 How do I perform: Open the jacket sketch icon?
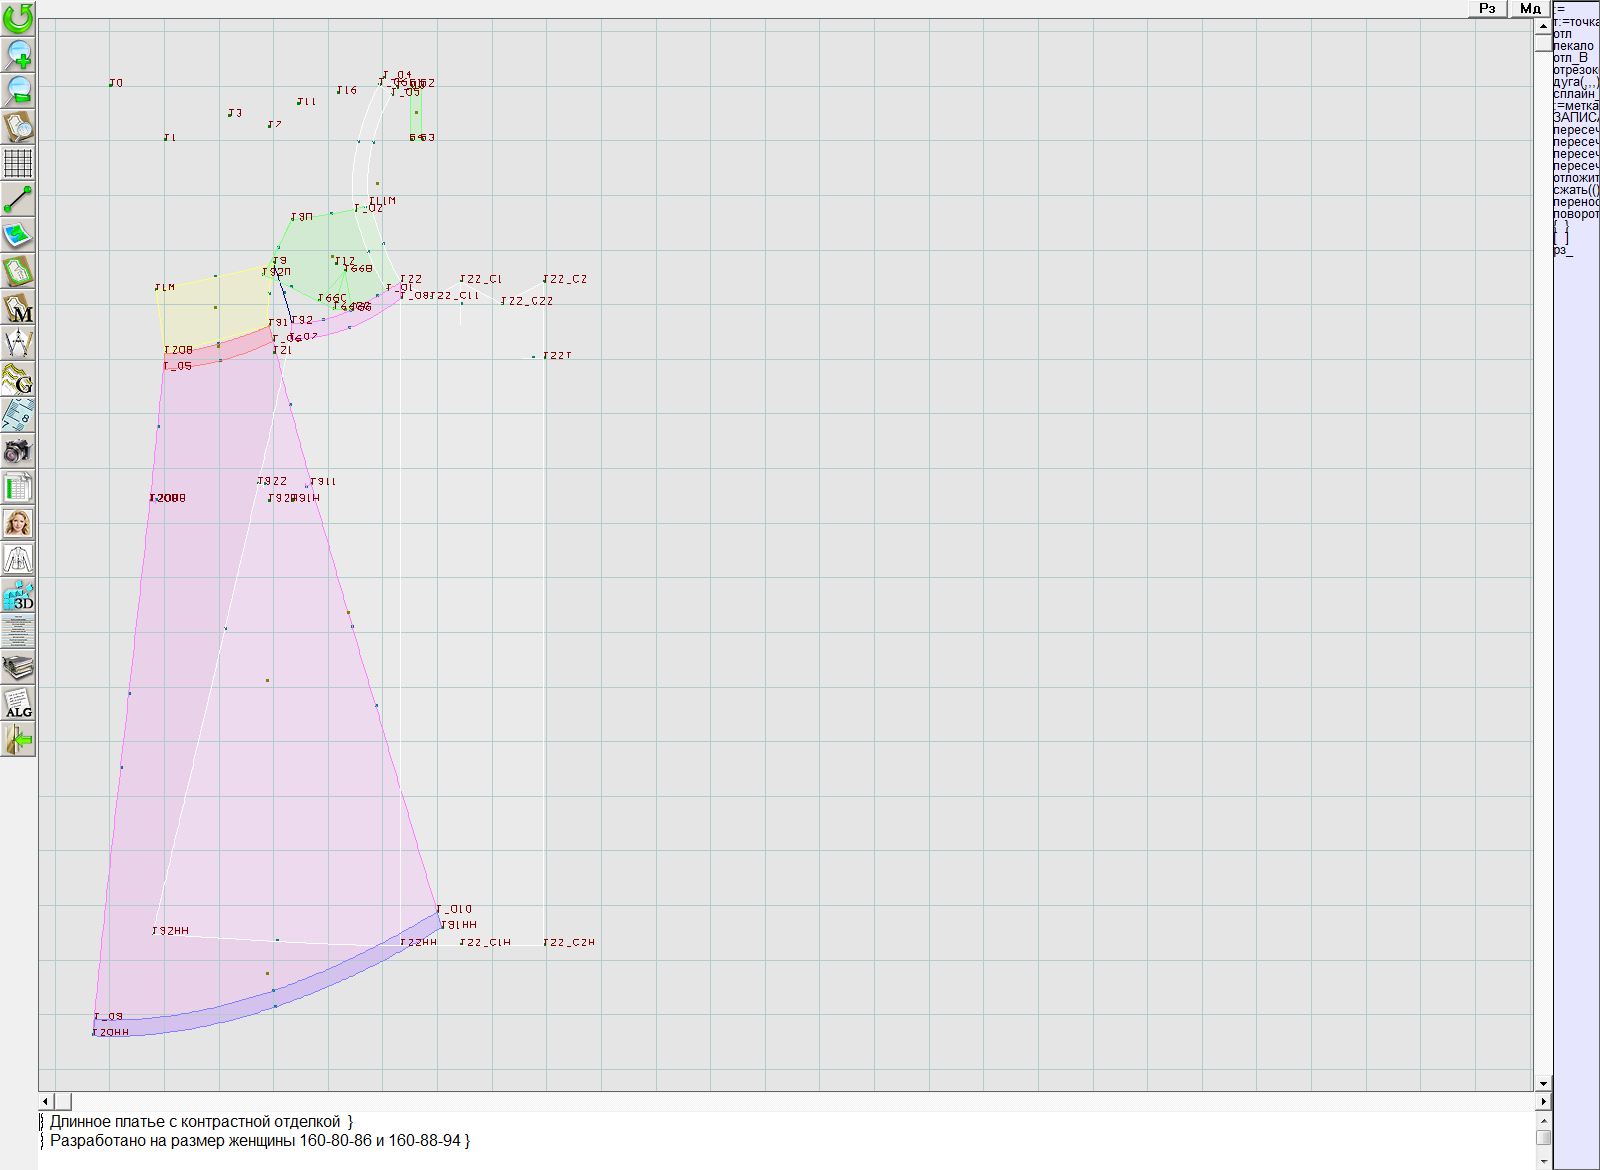[18, 560]
